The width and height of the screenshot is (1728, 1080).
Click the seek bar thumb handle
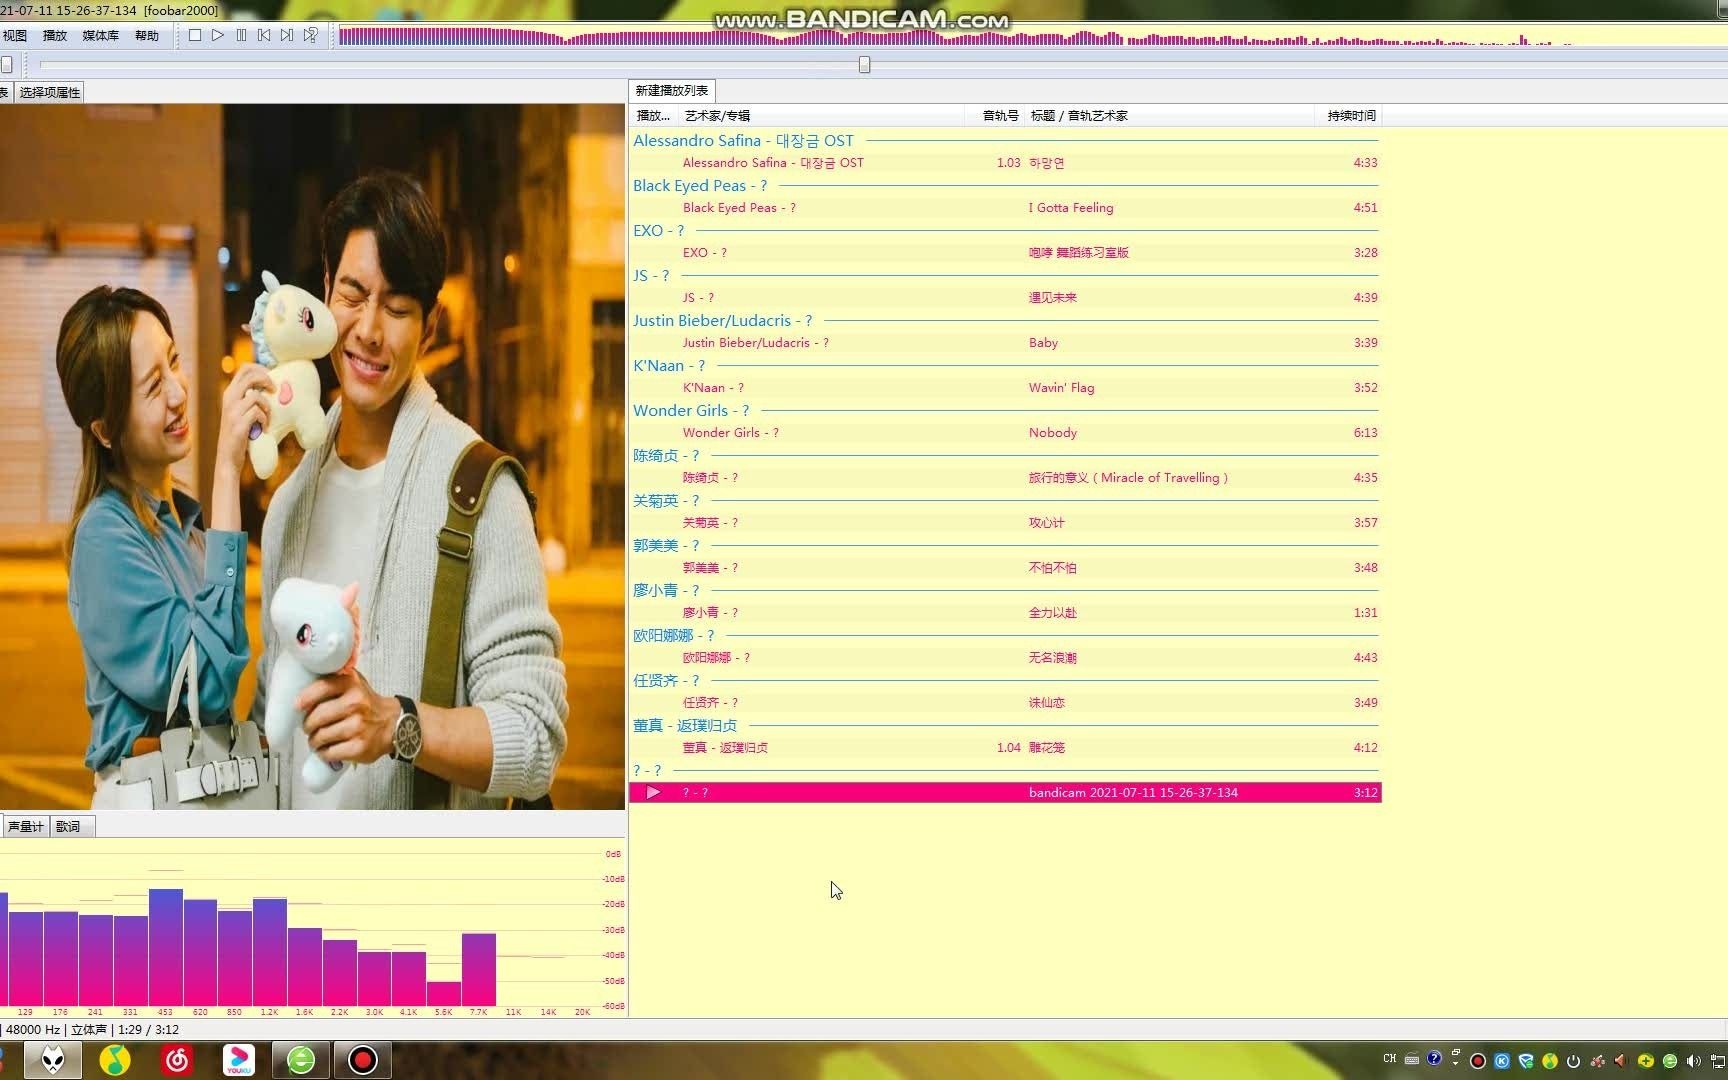865,65
